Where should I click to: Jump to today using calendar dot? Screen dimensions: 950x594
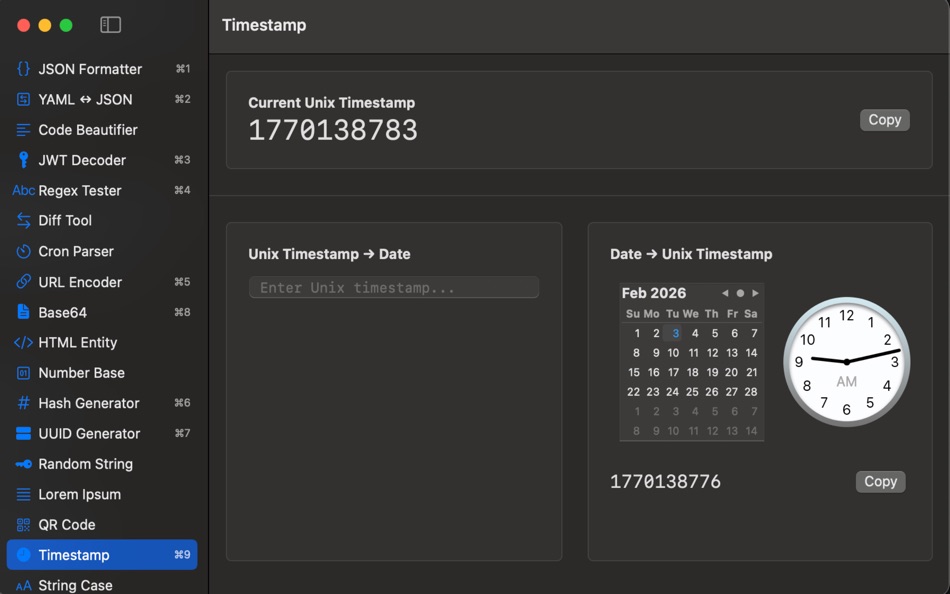tap(740, 293)
